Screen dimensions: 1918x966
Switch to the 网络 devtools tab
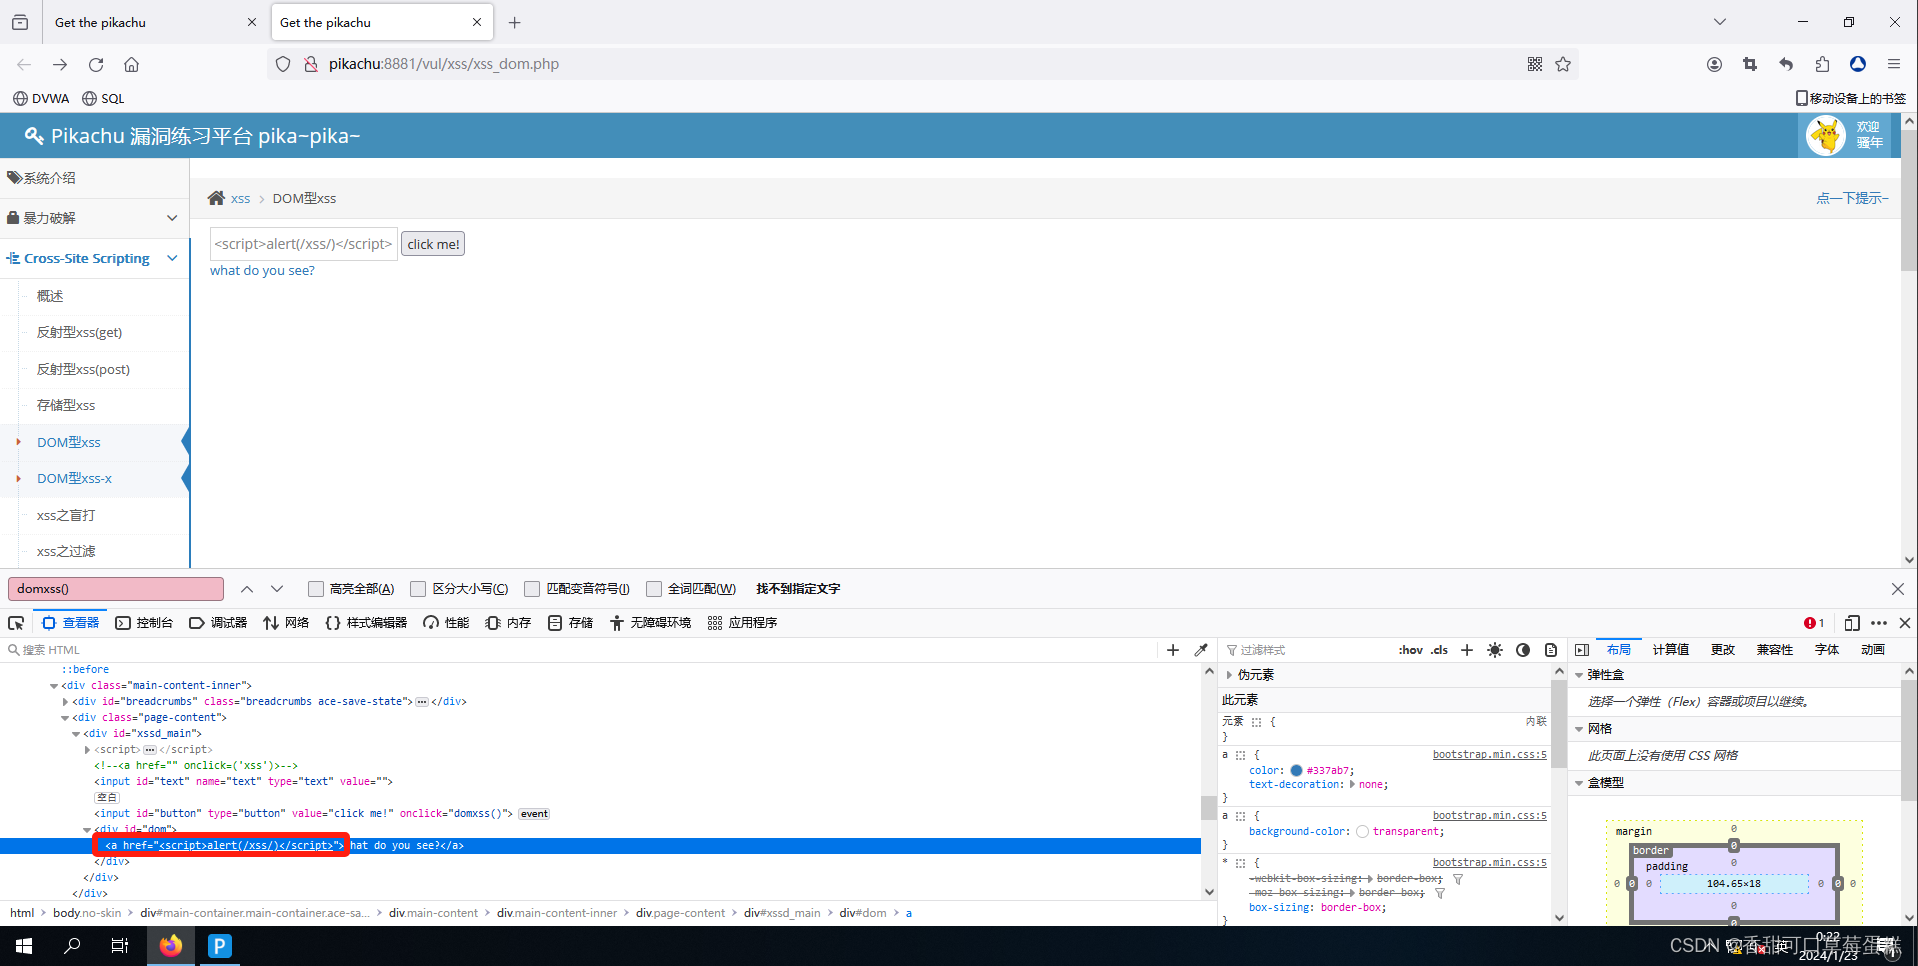[286, 623]
